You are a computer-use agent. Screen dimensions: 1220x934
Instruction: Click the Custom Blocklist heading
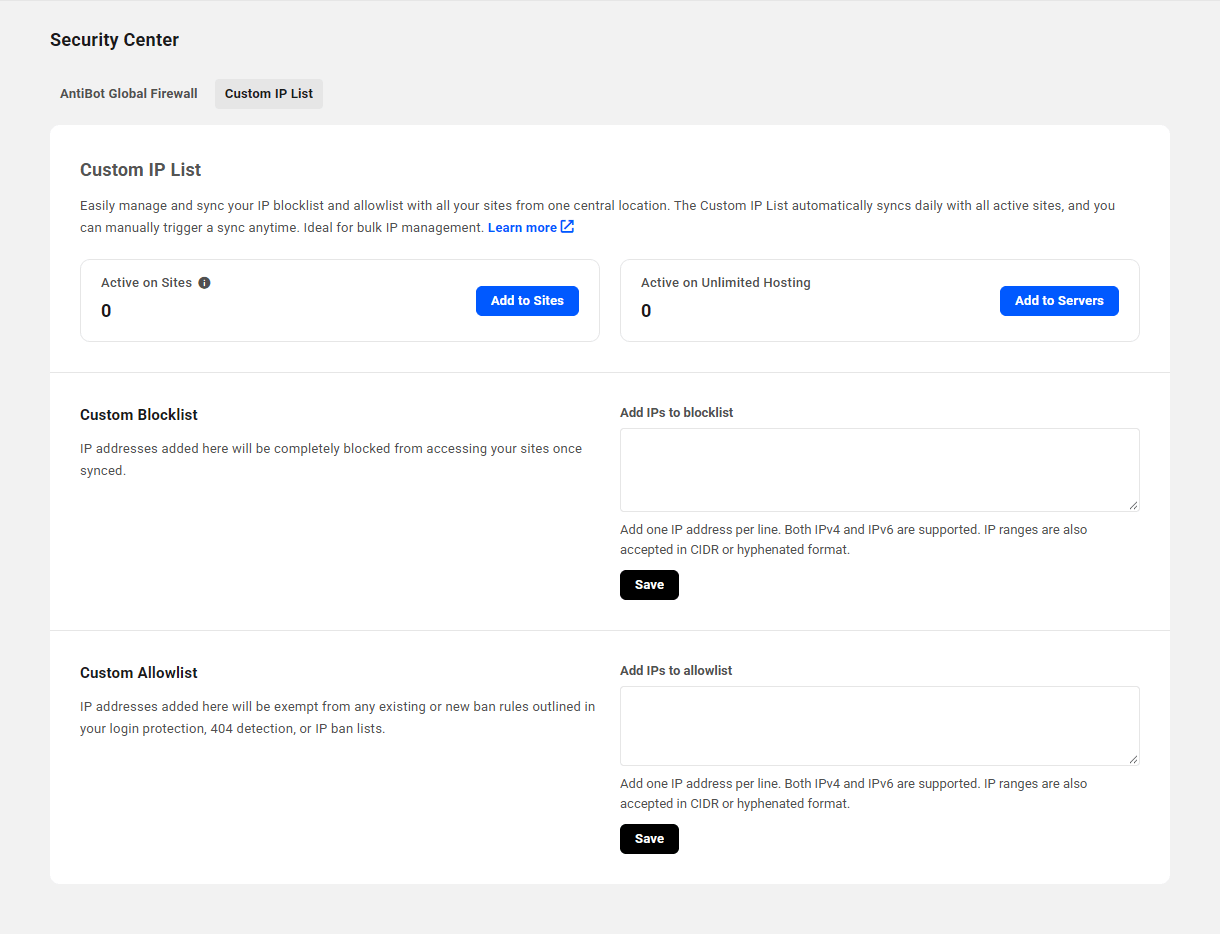(x=139, y=415)
